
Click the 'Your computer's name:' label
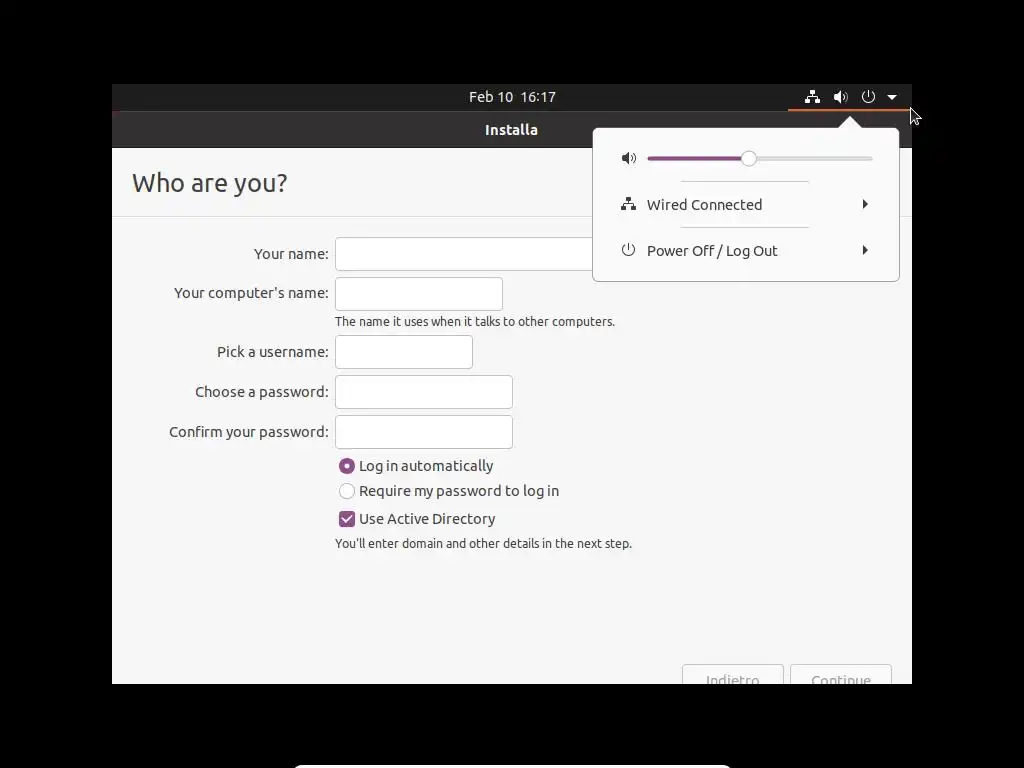(x=251, y=293)
